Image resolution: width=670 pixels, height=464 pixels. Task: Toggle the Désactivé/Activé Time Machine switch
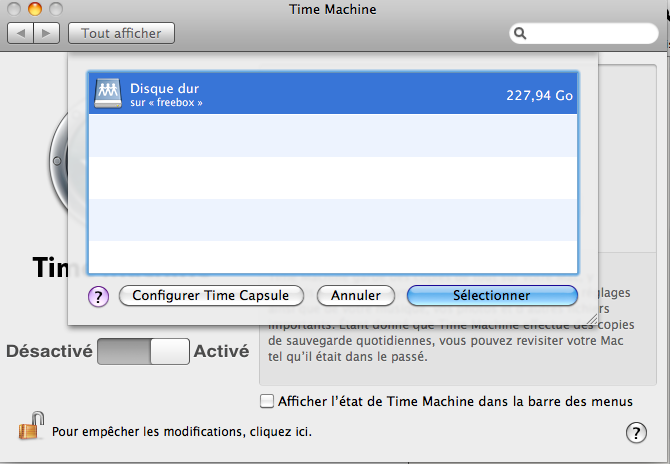(x=143, y=351)
